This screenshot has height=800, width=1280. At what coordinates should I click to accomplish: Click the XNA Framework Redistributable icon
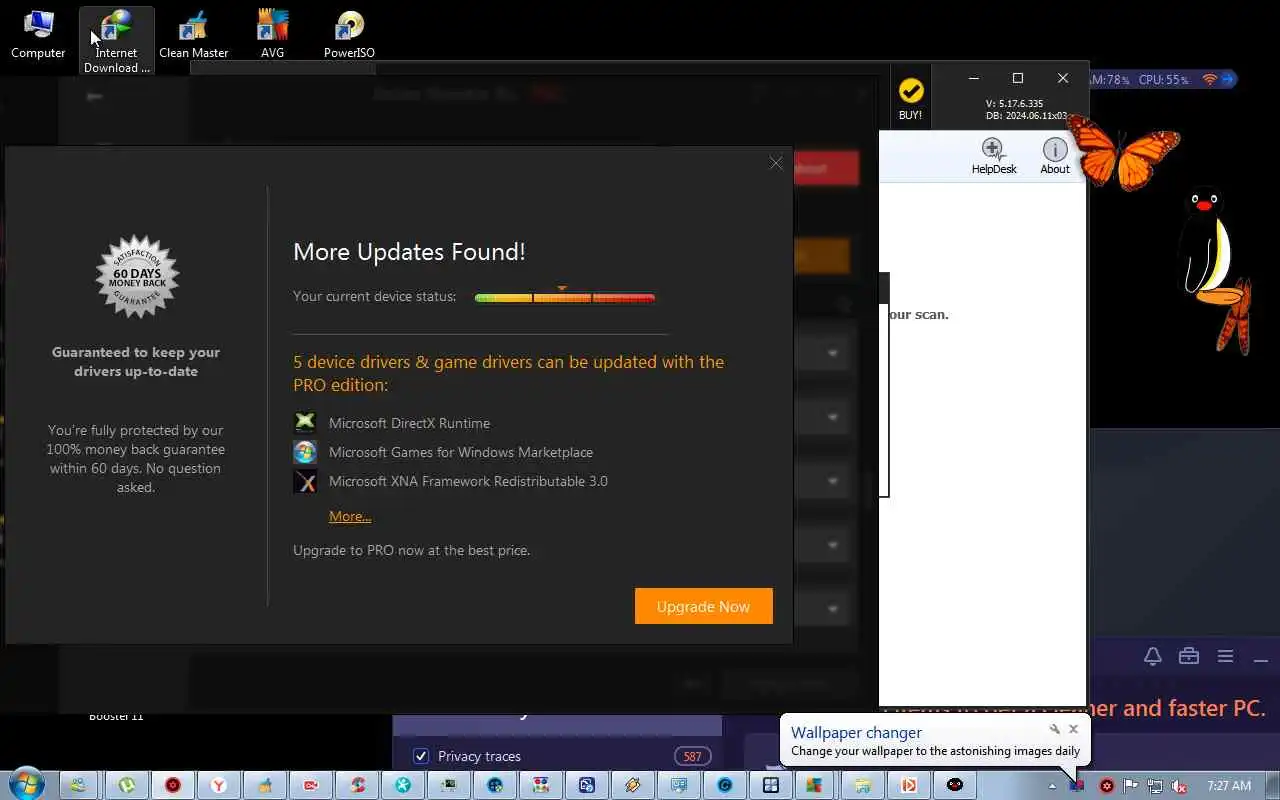tap(305, 481)
